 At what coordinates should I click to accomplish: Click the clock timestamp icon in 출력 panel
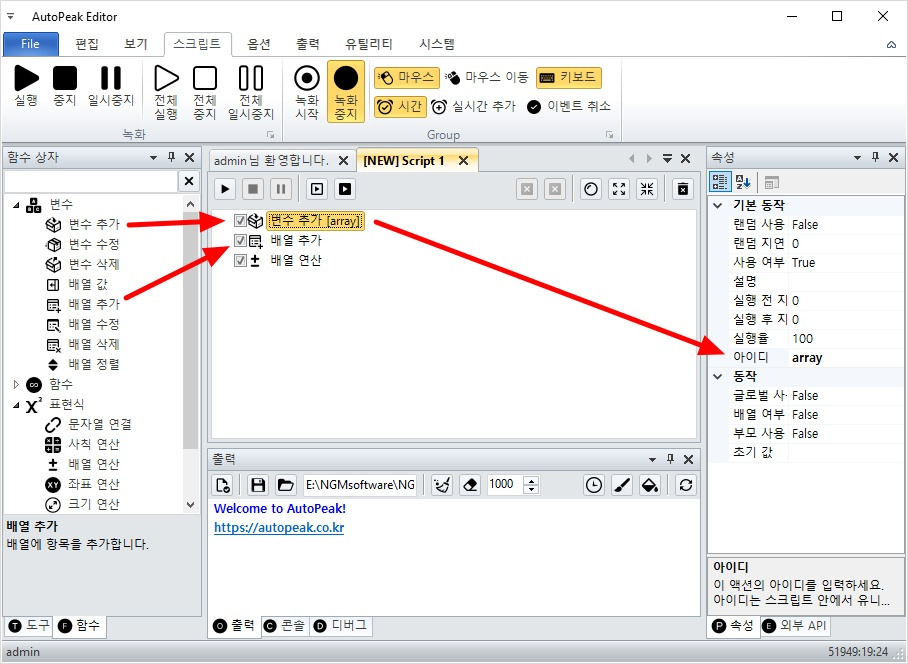[594, 485]
